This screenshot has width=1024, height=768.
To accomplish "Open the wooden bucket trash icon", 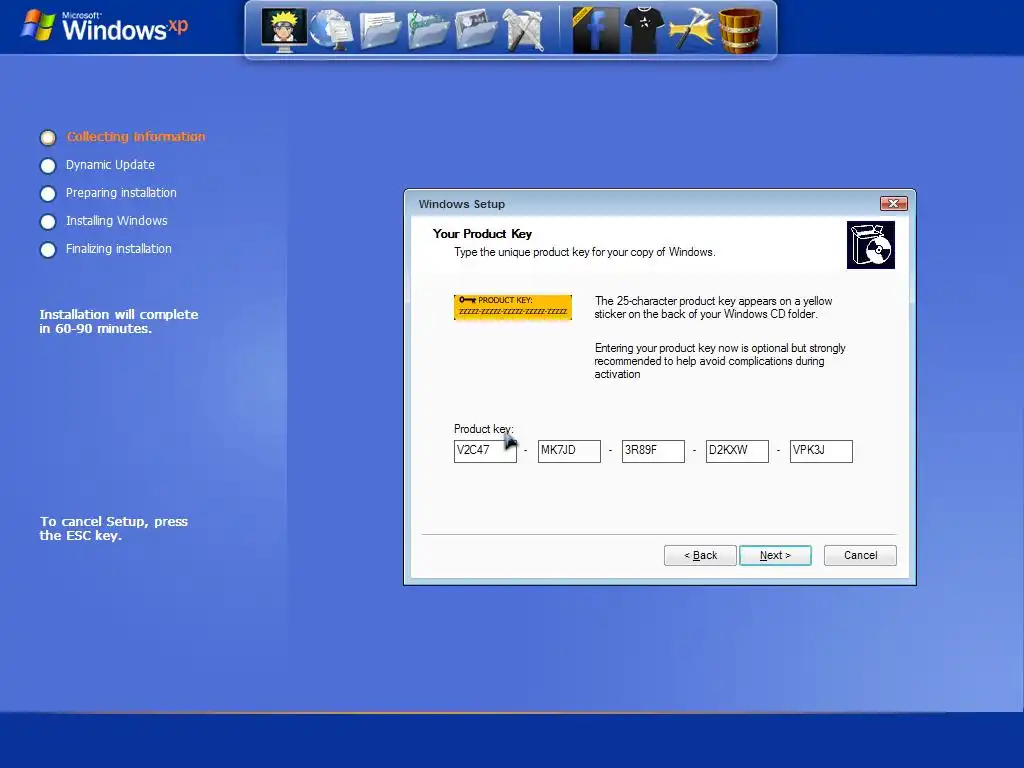I will tap(740, 30).
